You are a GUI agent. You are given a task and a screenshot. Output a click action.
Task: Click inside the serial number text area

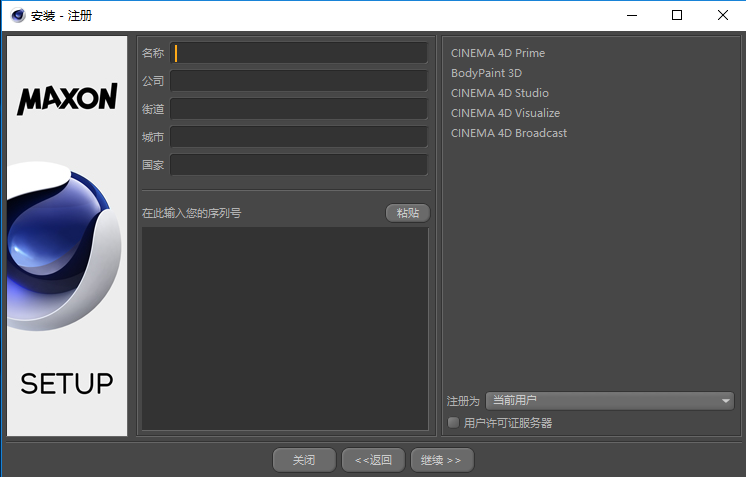click(285, 329)
